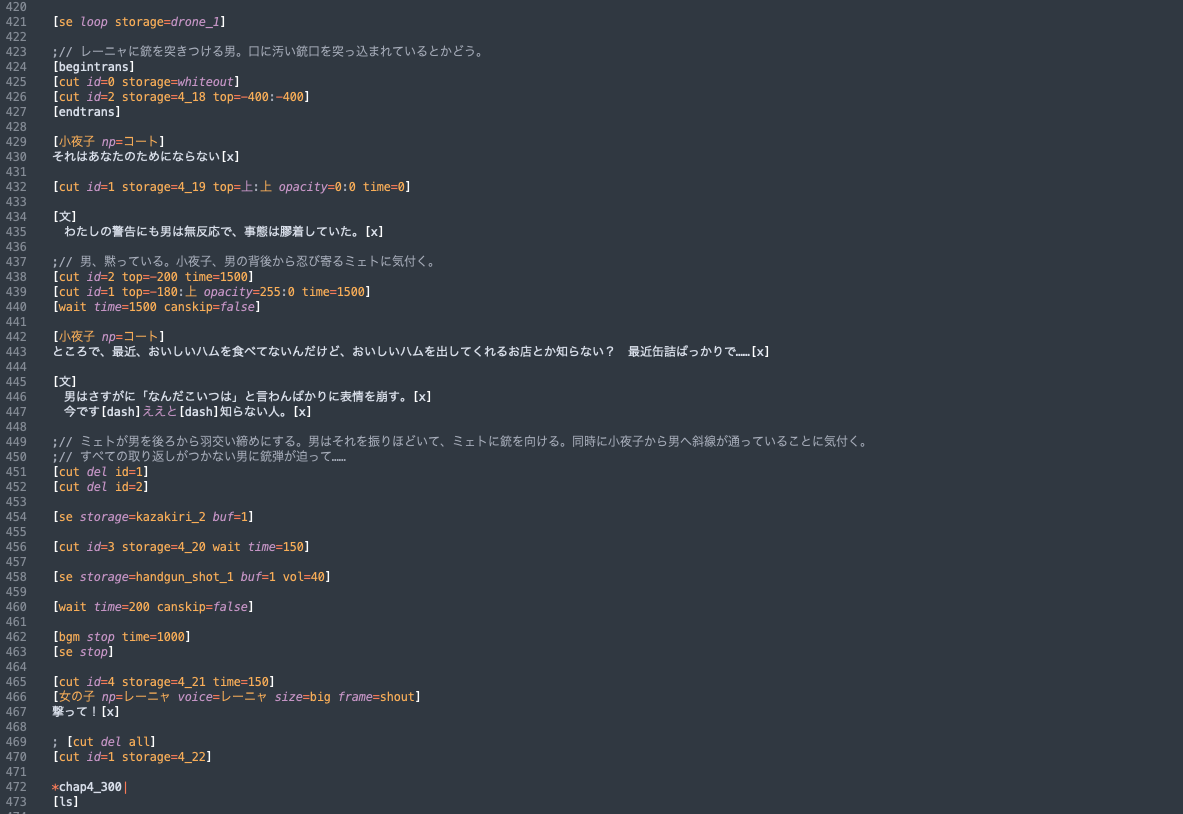1183x814 pixels.
Task: Click line number 421 in the gutter
Action: (x=16, y=22)
